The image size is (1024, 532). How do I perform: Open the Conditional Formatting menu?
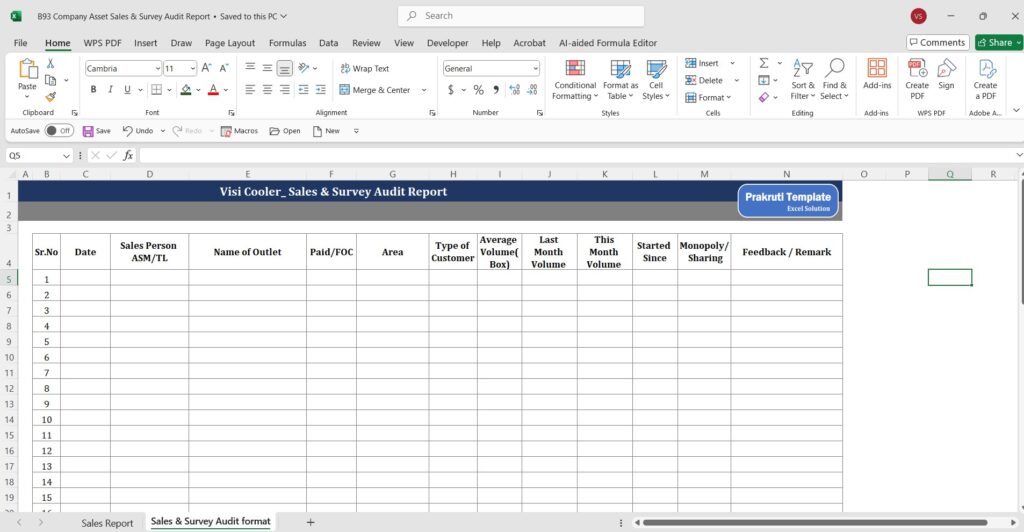574,79
